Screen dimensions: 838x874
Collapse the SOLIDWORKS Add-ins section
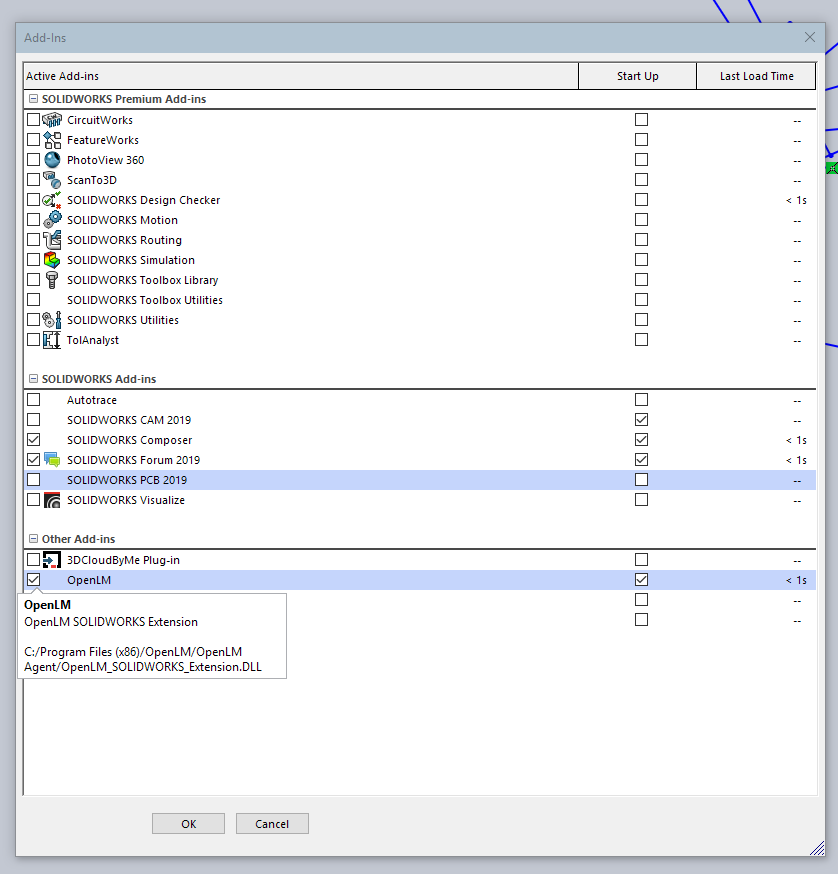click(35, 378)
